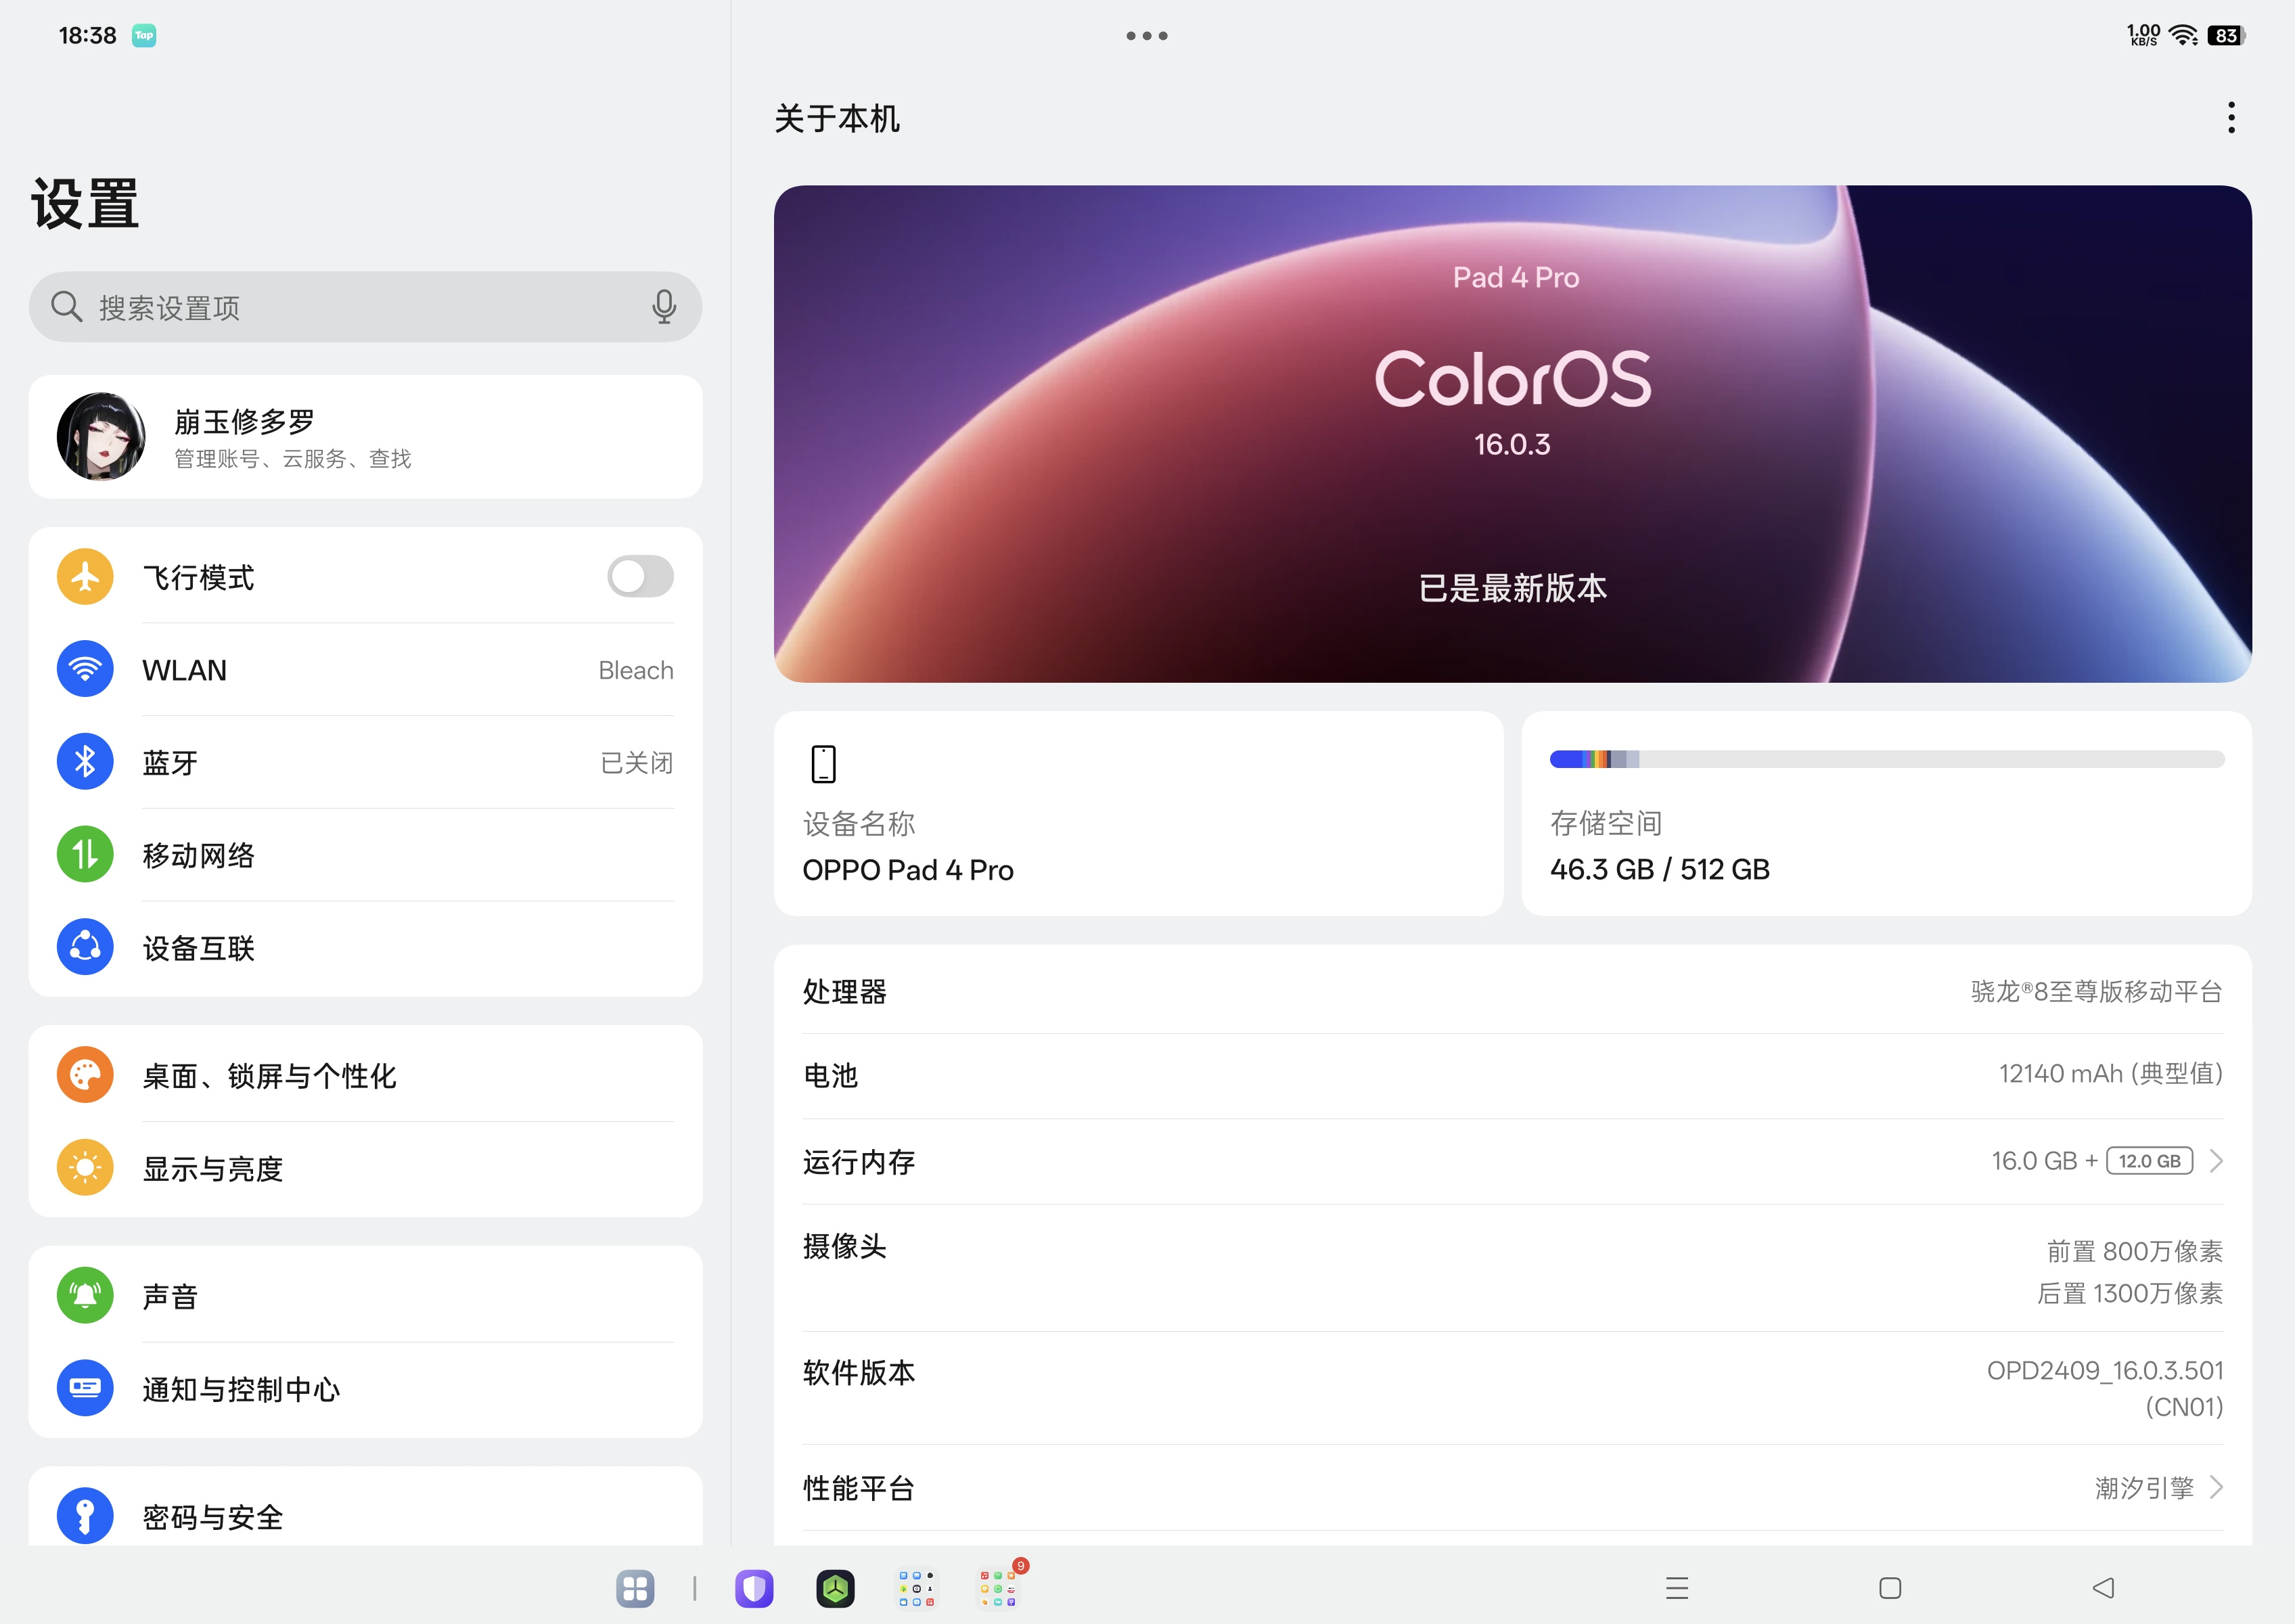Screen dimensions: 2295x1624
Task: Expand the performance platform chevron
Action: [x=2216, y=1487]
